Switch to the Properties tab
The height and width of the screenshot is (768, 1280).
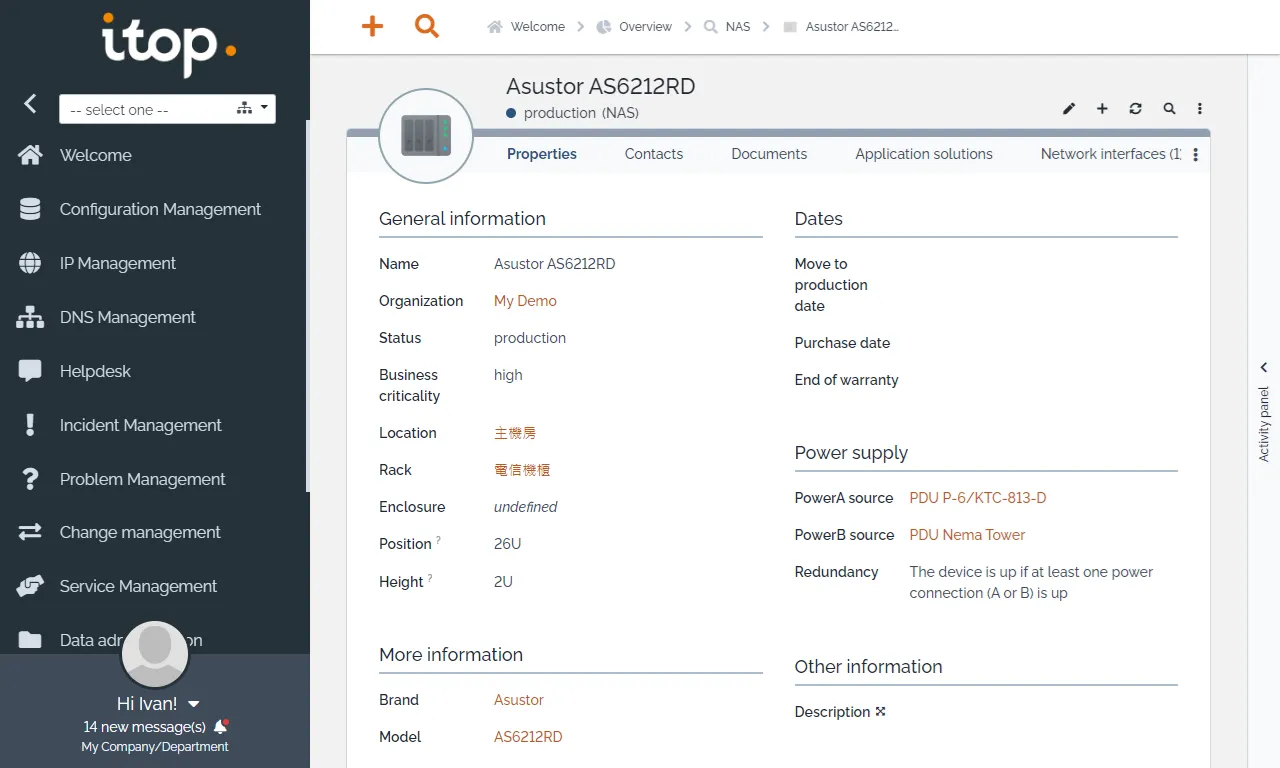[x=542, y=154]
